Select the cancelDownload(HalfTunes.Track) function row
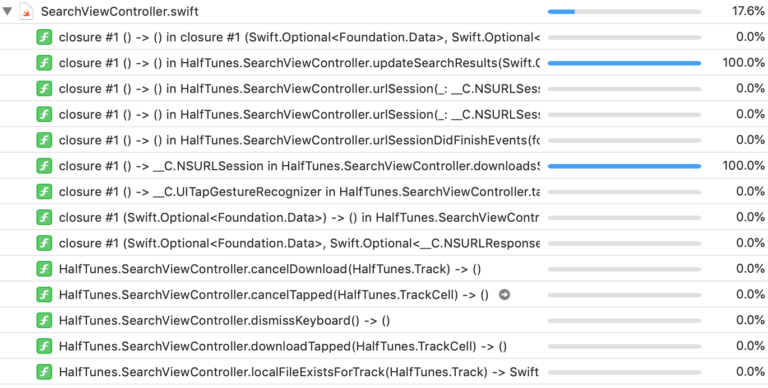The width and height of the screenshot is (768, 388). click(384, 269)
